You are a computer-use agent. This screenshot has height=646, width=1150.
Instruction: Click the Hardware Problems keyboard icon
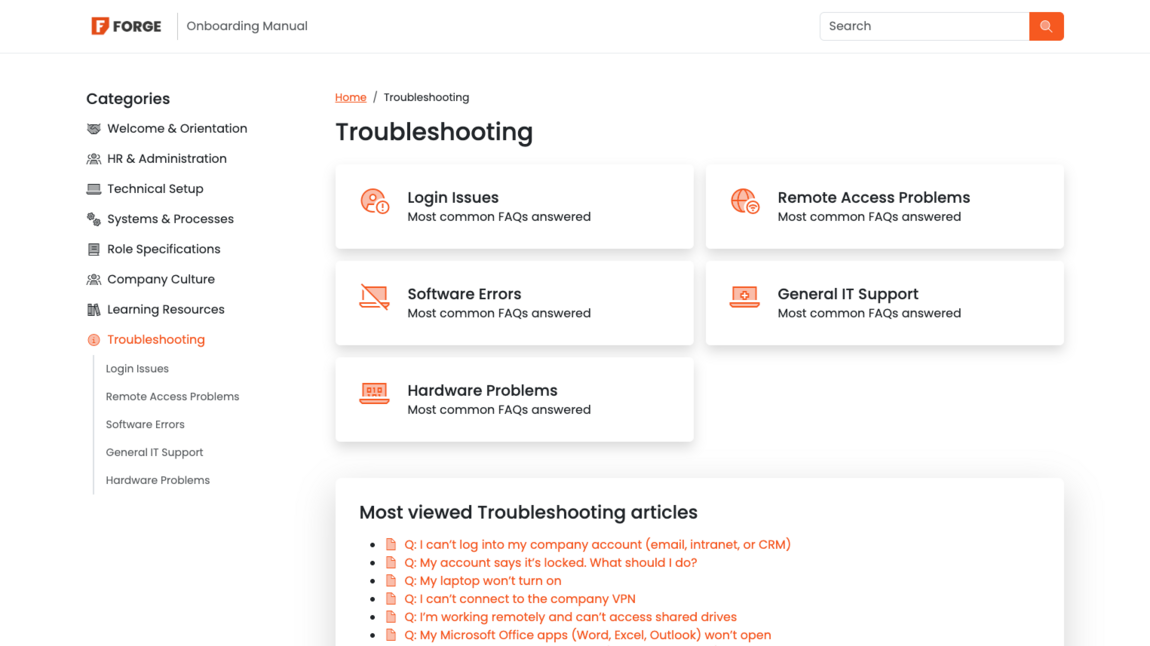(x=373, y=394)
